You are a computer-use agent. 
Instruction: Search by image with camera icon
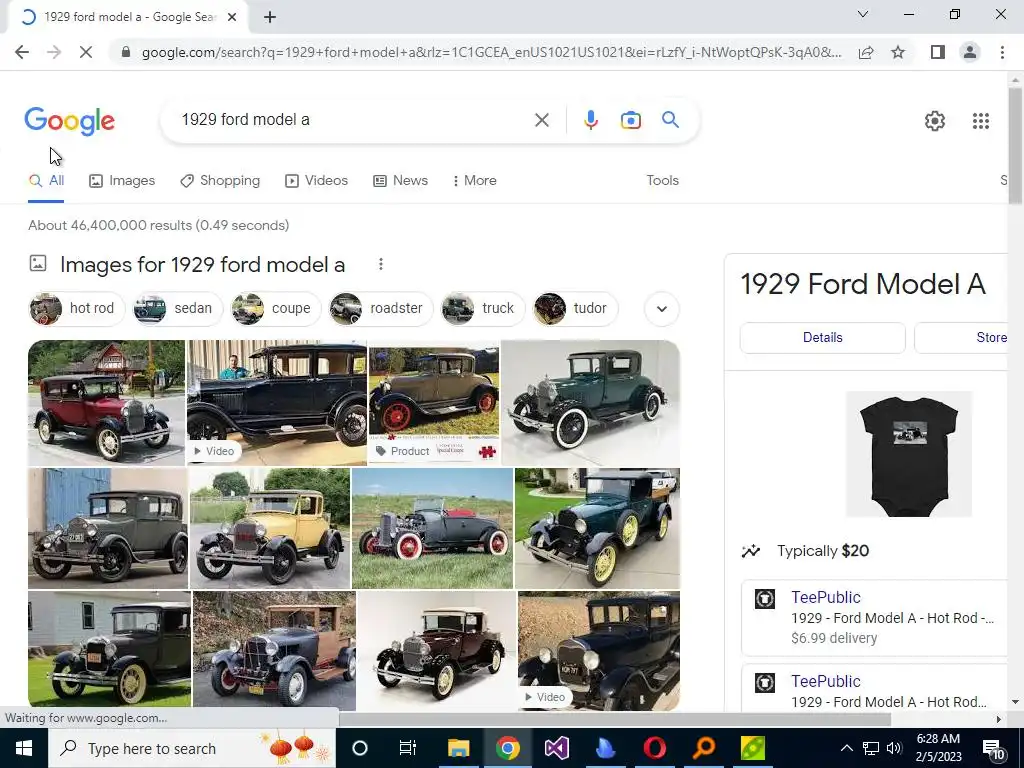pos(630,120)
